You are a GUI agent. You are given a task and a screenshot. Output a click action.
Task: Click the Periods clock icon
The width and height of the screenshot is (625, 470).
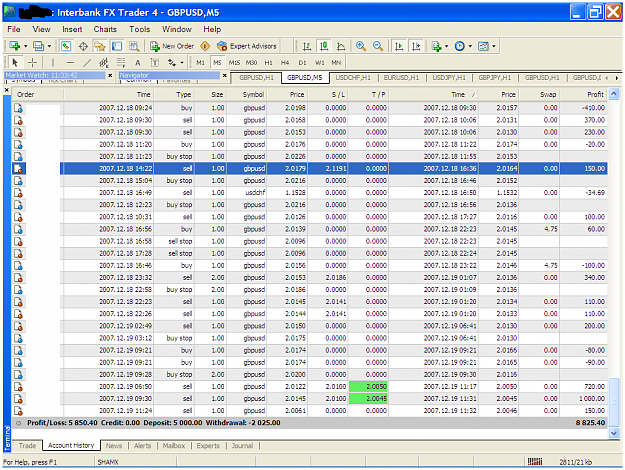point(460,46)
